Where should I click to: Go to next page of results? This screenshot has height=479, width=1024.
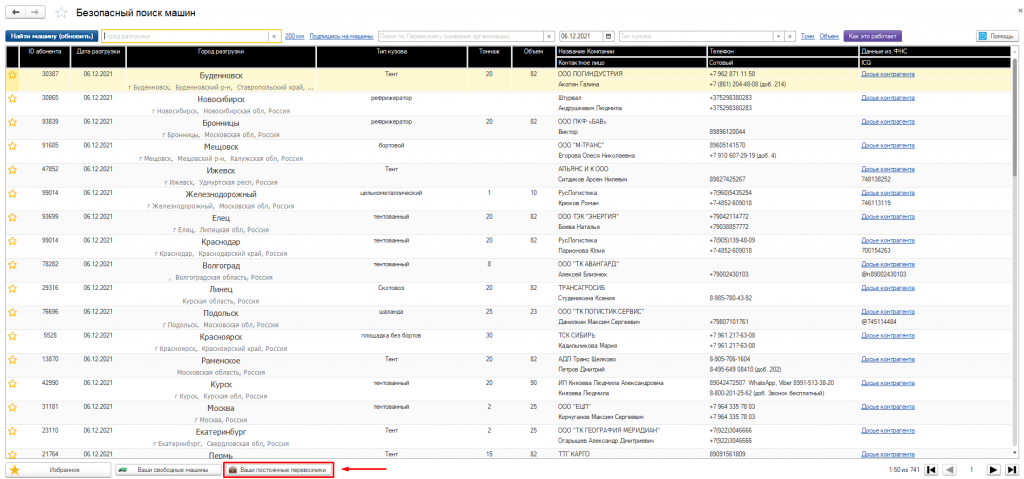(993, 469)
